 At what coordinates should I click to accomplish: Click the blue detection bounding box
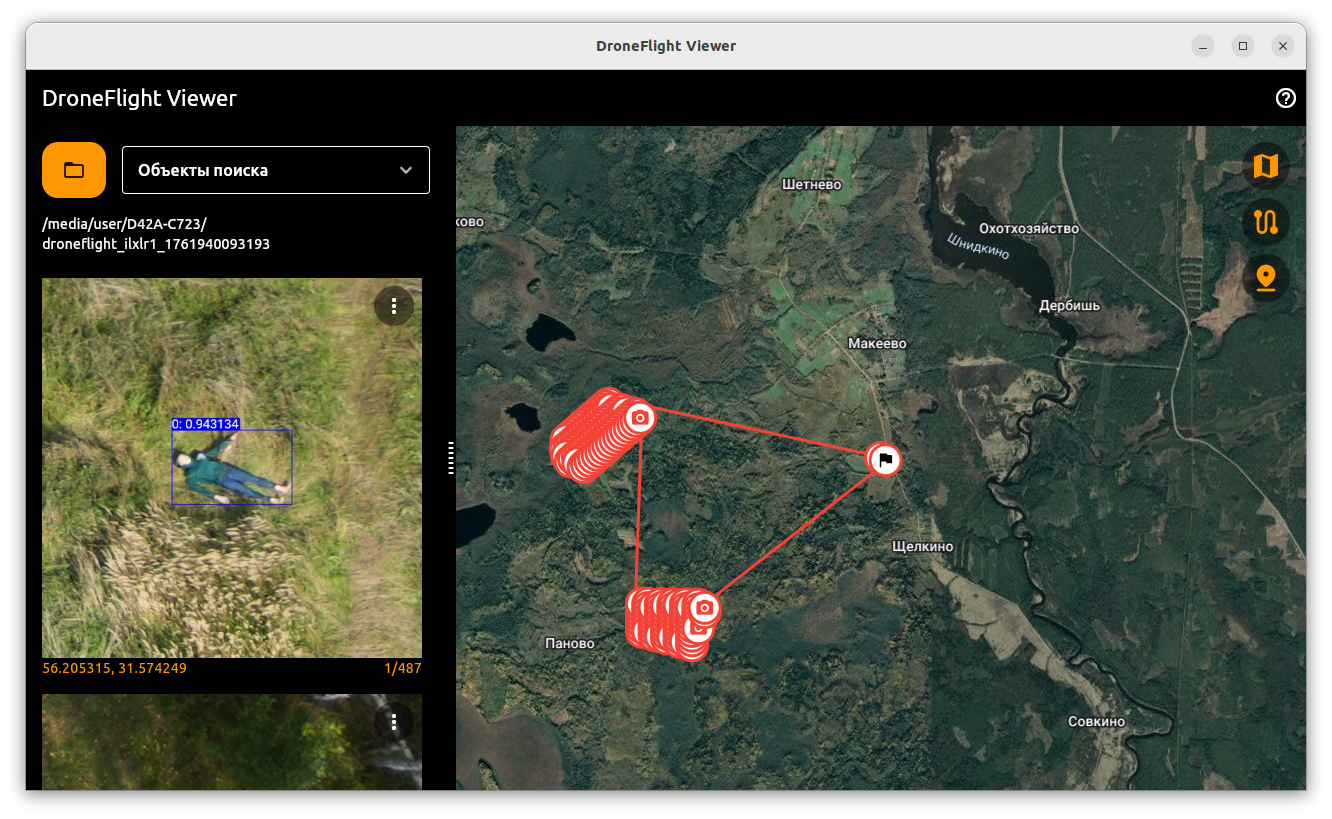tap(232, 467)
